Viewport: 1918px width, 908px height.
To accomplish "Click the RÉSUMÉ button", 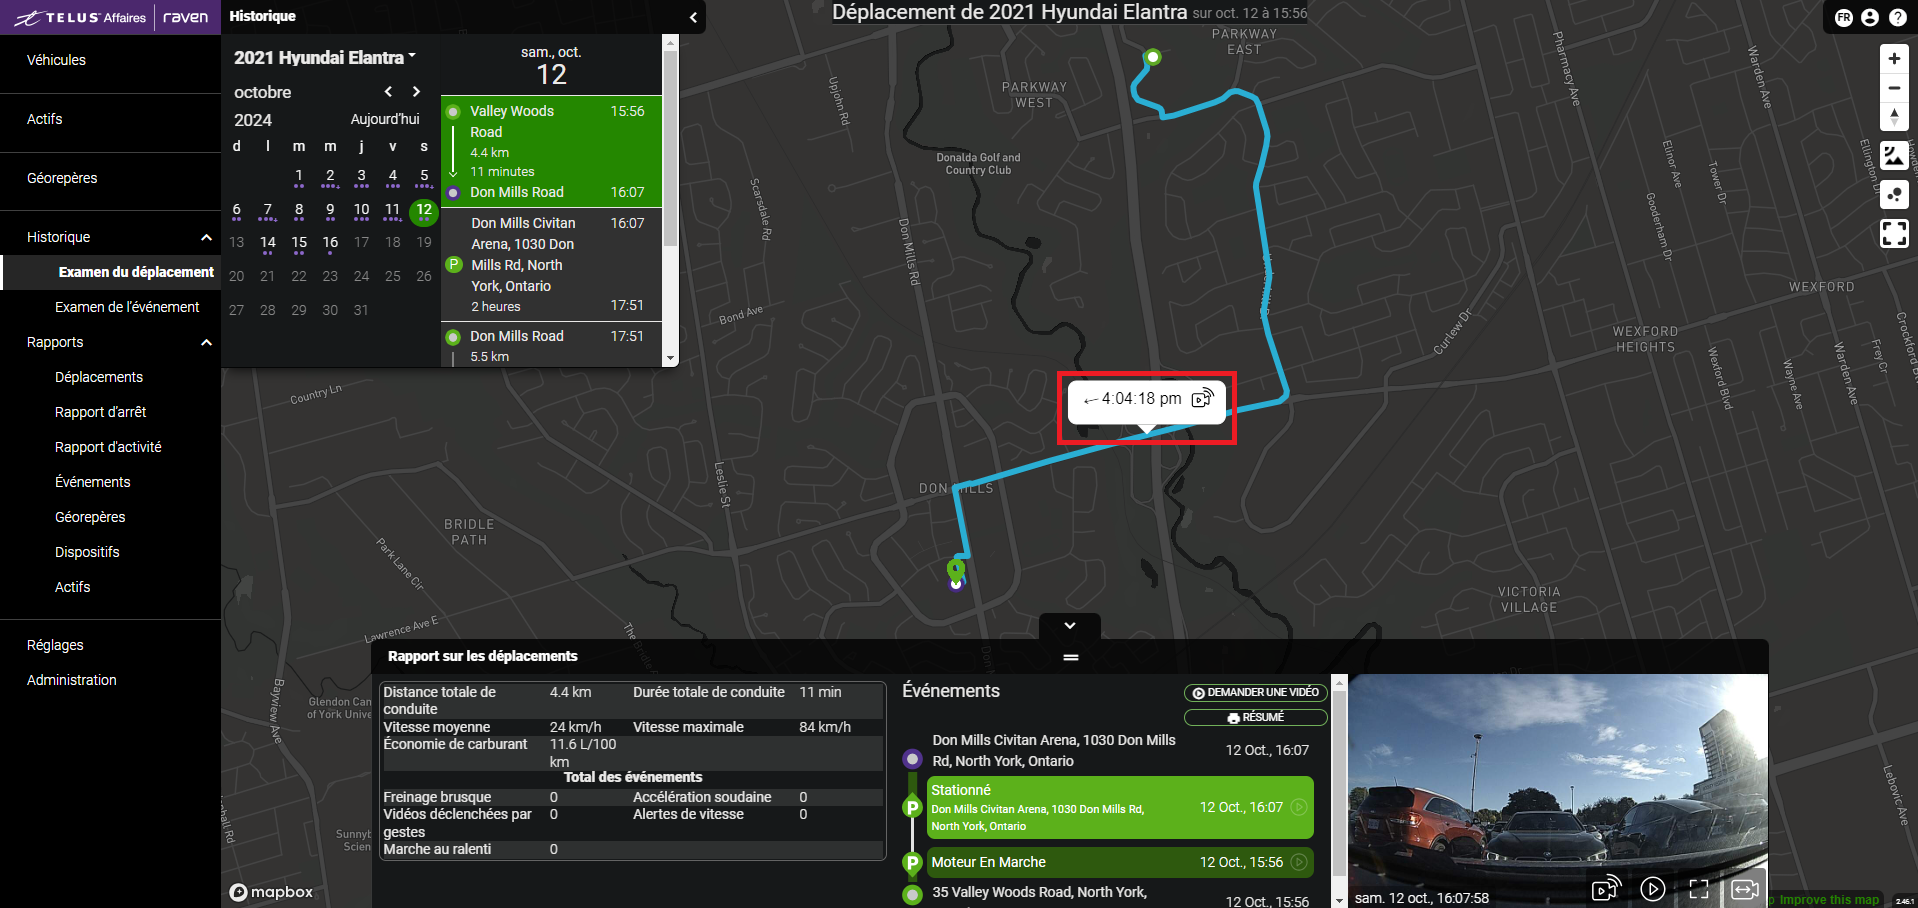I will 1256,717.
